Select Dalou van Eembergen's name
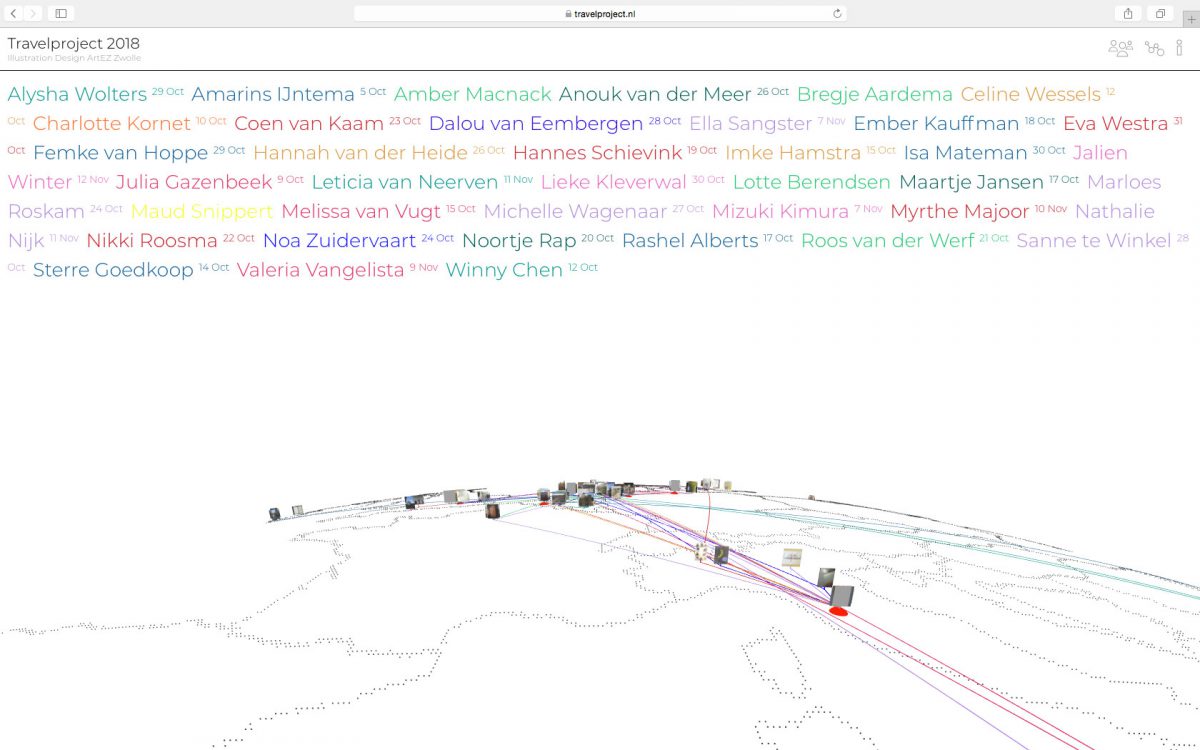This screenshot has height=750, width=1200. pyautogui.click(x=535, y=124)
